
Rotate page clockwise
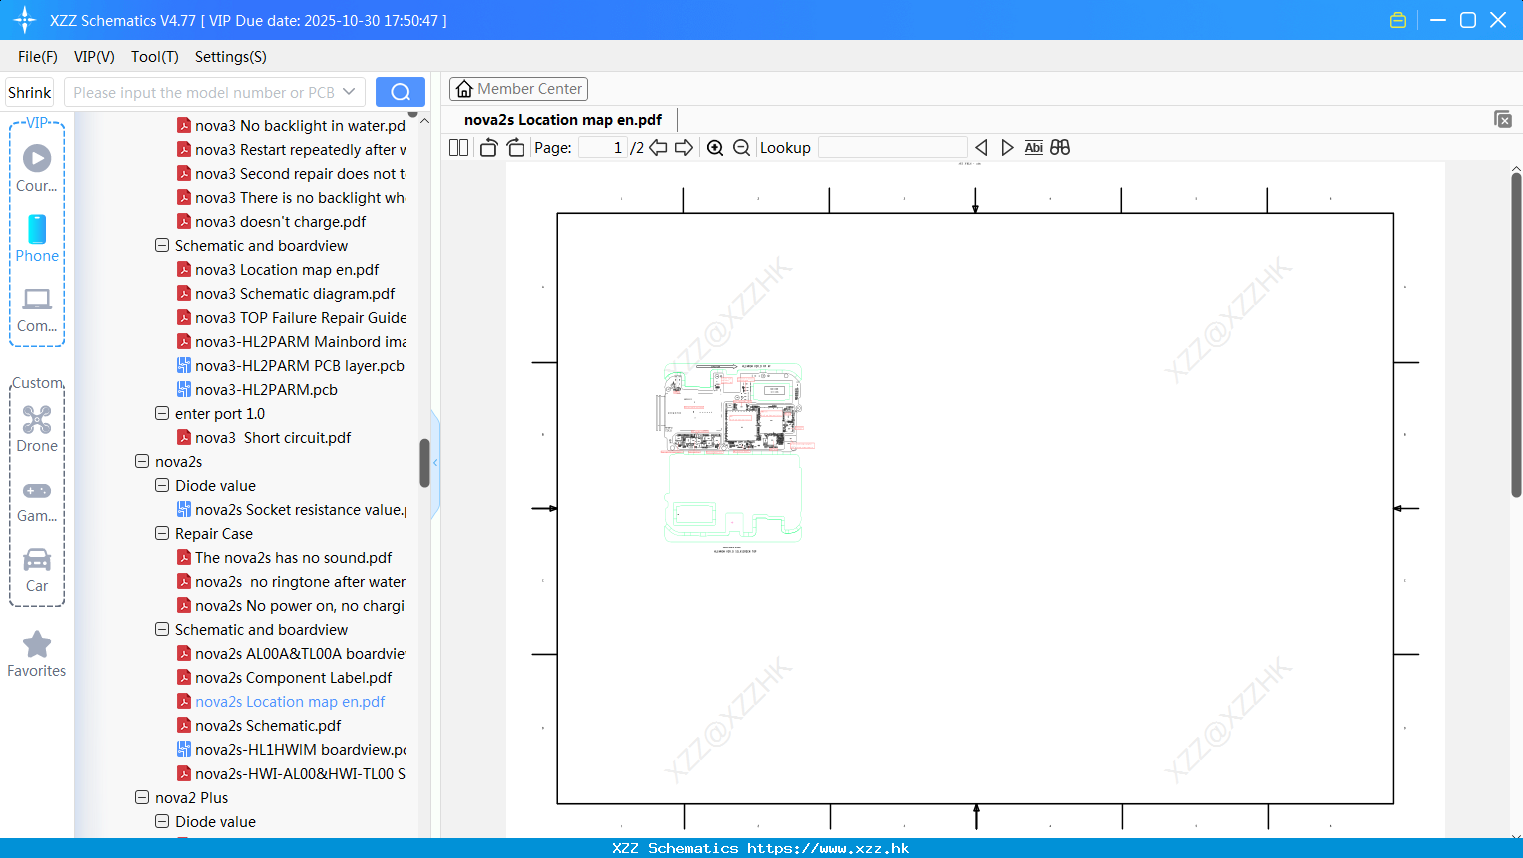515,147
